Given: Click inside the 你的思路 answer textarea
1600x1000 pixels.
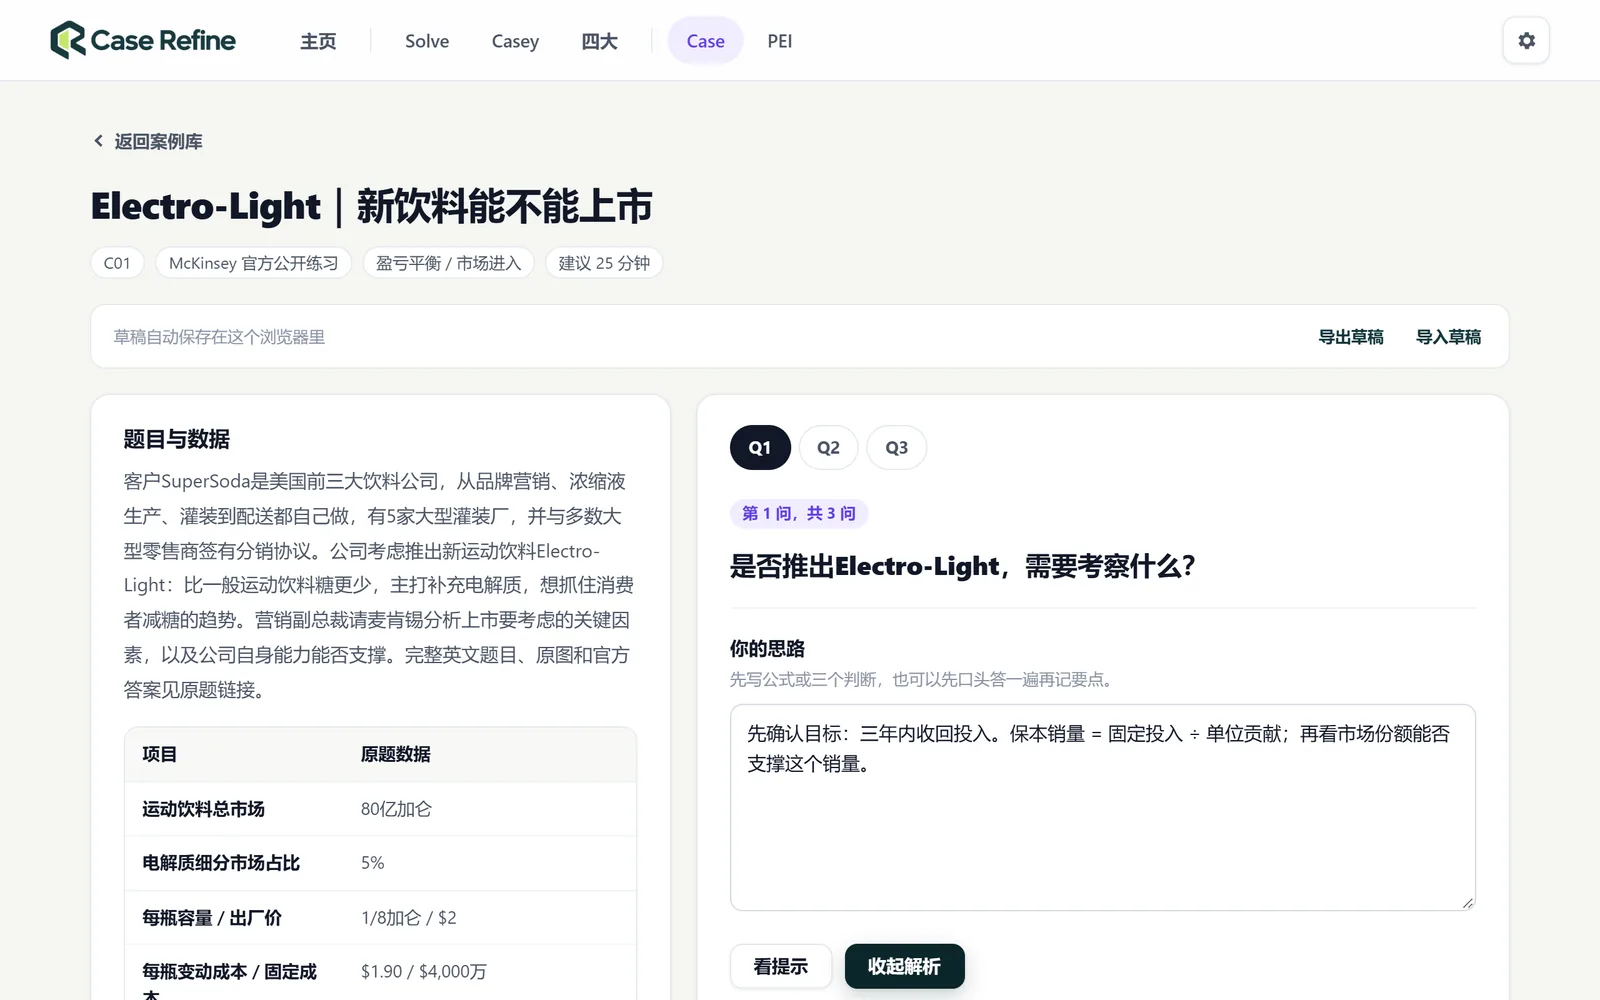Looking at the screenshot, I should (1102, 807).
